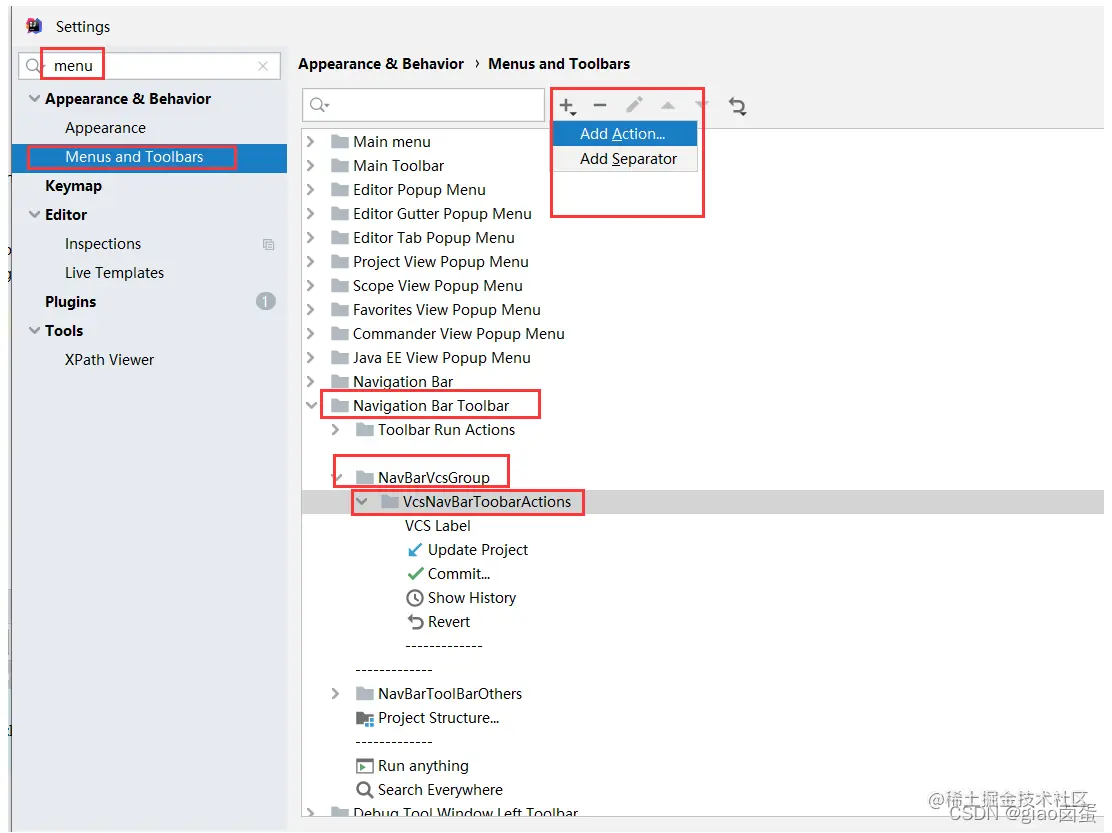Select Favorites View Popup Menu row
The image size is (1112, 833).
[x=447, y=310]
